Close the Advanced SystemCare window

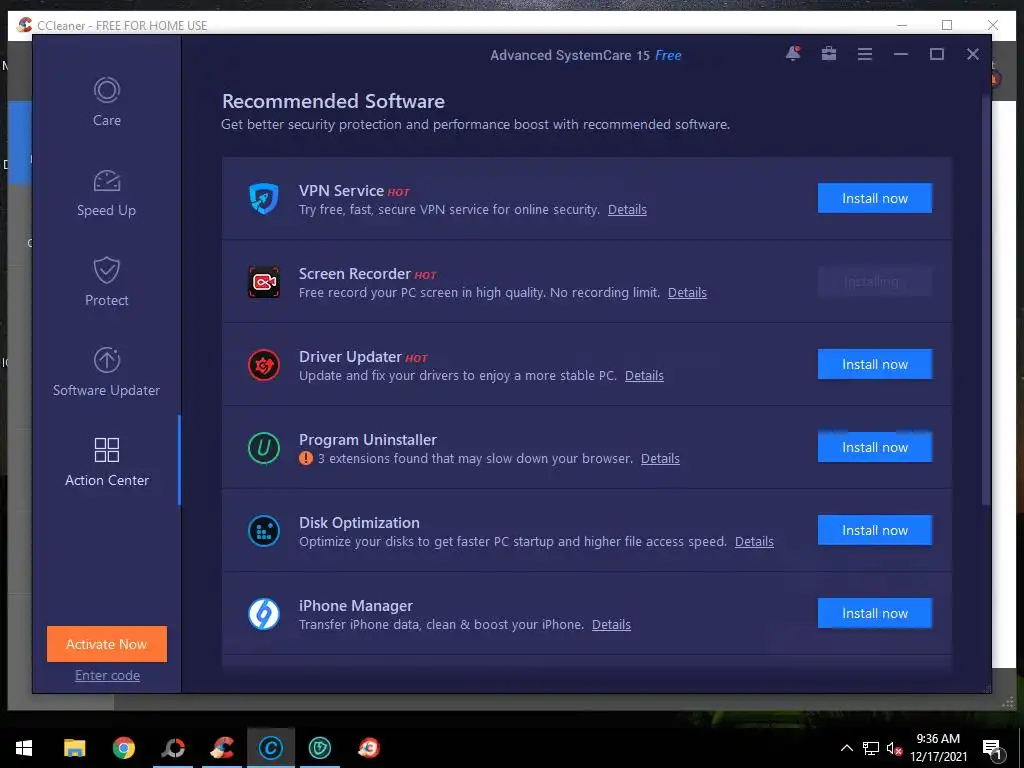point(972,54)
